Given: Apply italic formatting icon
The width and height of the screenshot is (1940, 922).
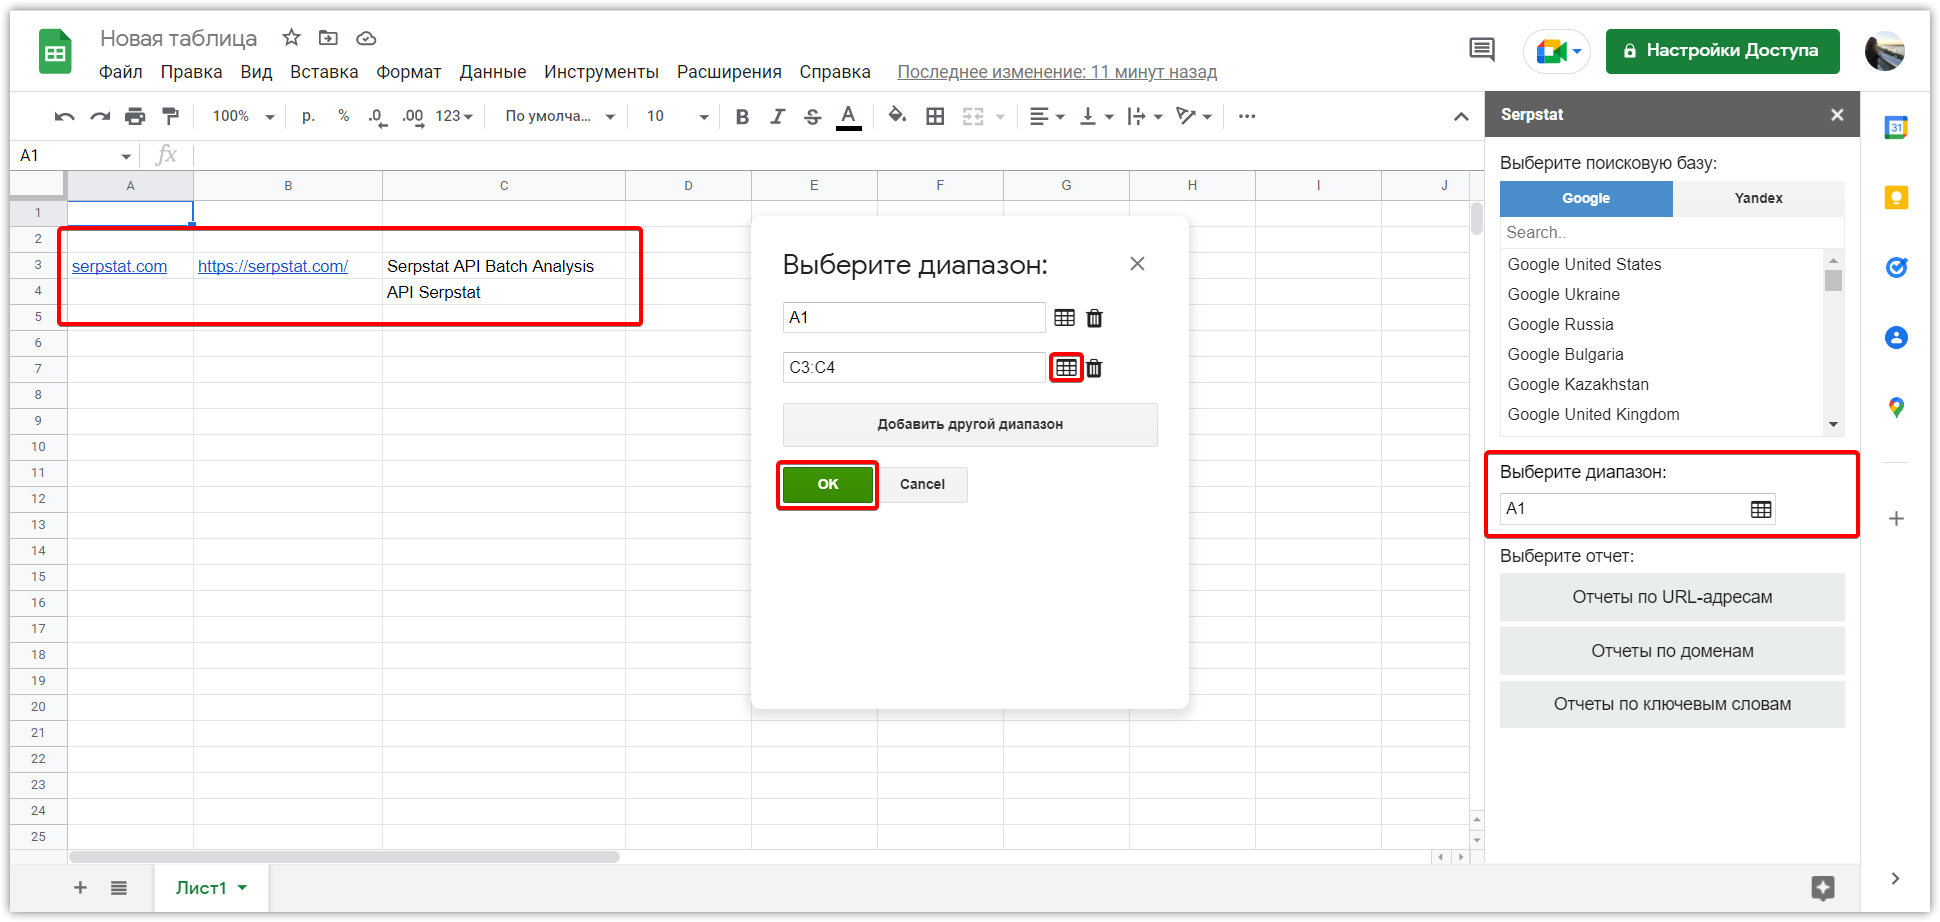Looking at the screenshot, I should [777, 117].
